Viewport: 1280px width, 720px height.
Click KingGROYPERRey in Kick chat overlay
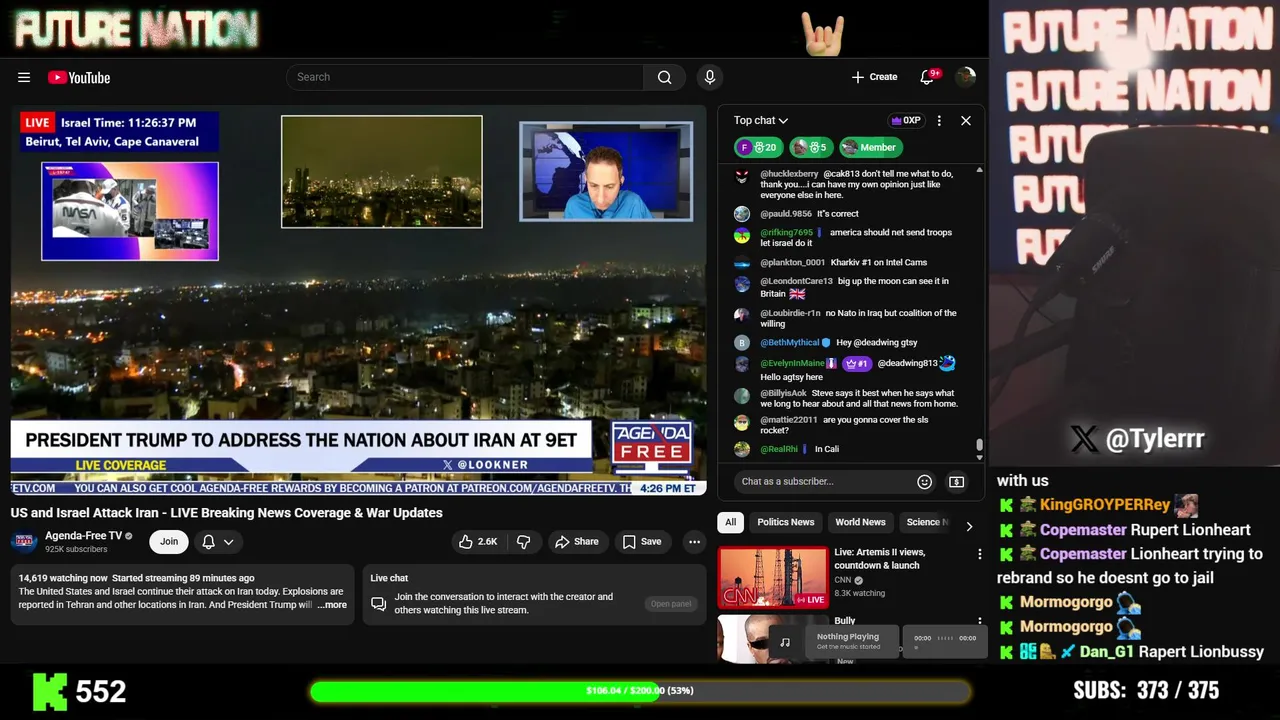point(1105,505)
